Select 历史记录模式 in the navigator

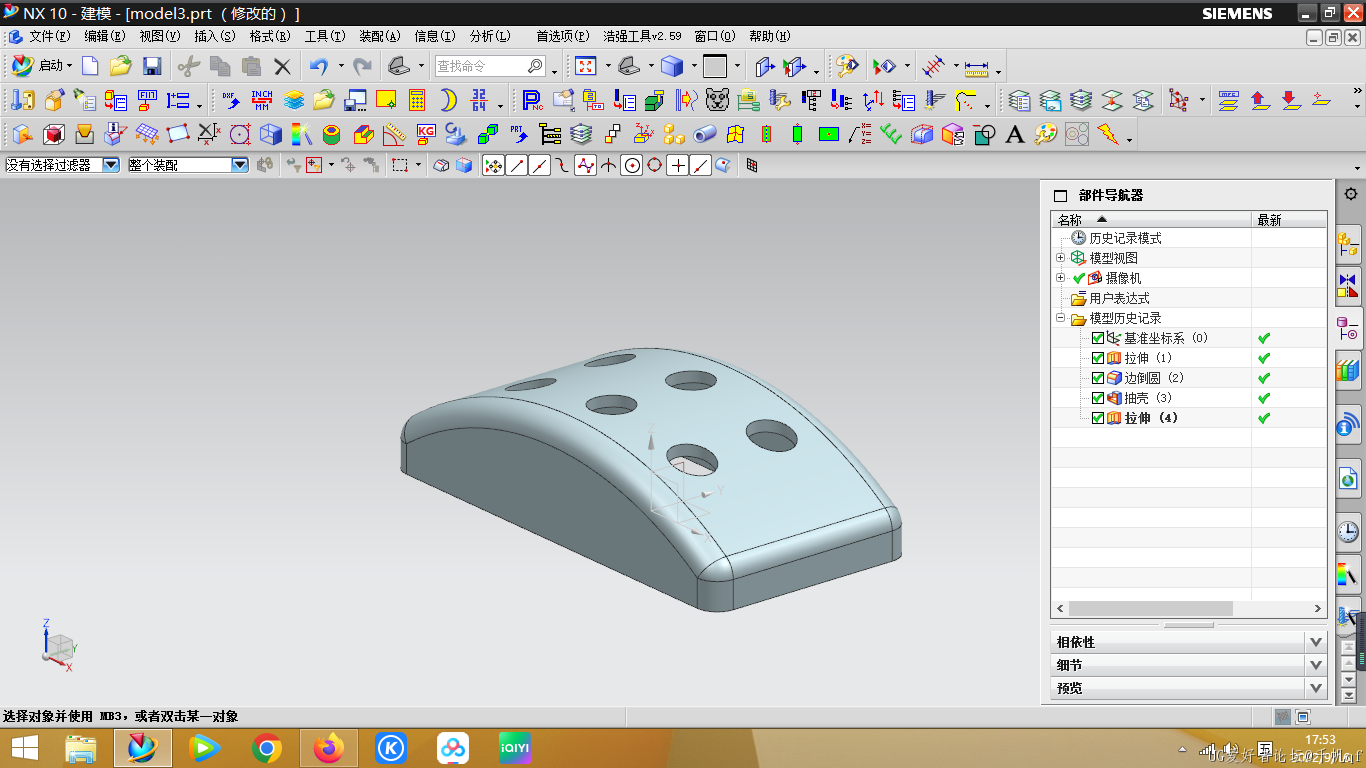click(1125, 238)
